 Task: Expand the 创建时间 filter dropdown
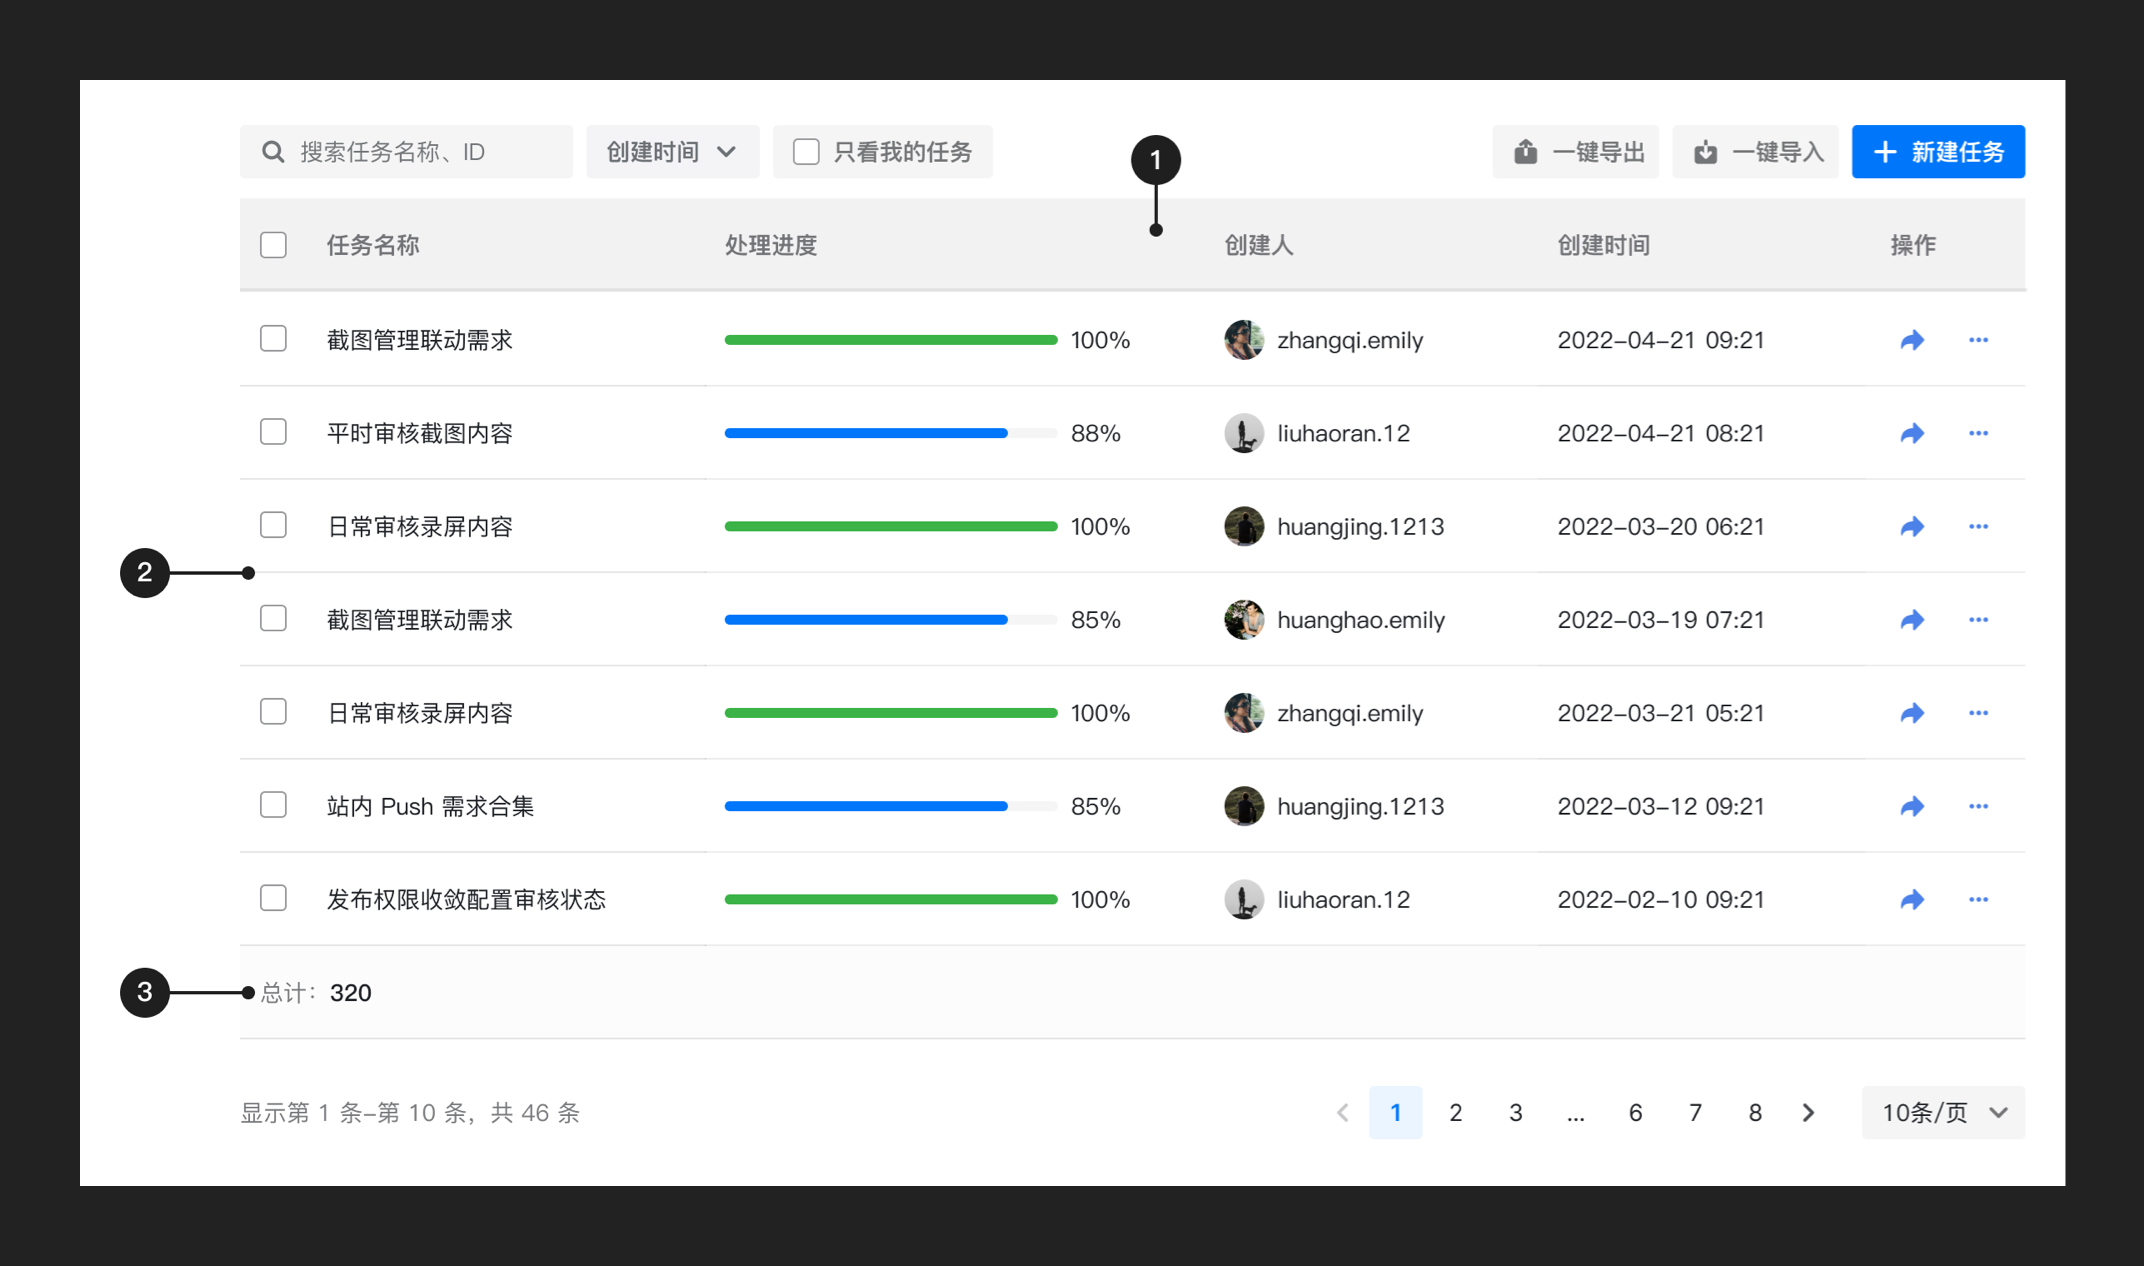672,152
